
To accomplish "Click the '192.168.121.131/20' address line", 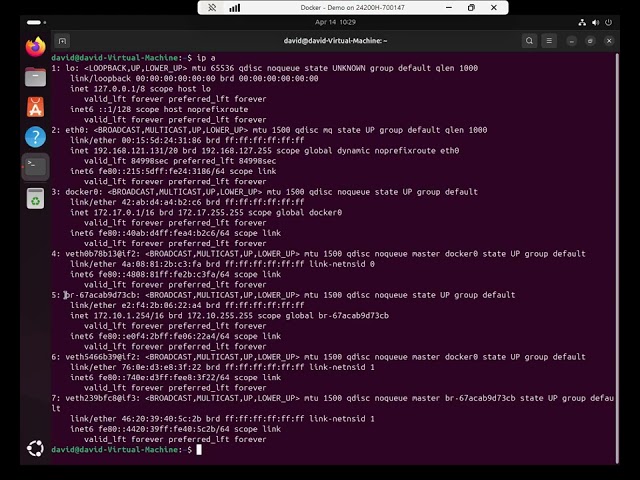I will point(264,151).
